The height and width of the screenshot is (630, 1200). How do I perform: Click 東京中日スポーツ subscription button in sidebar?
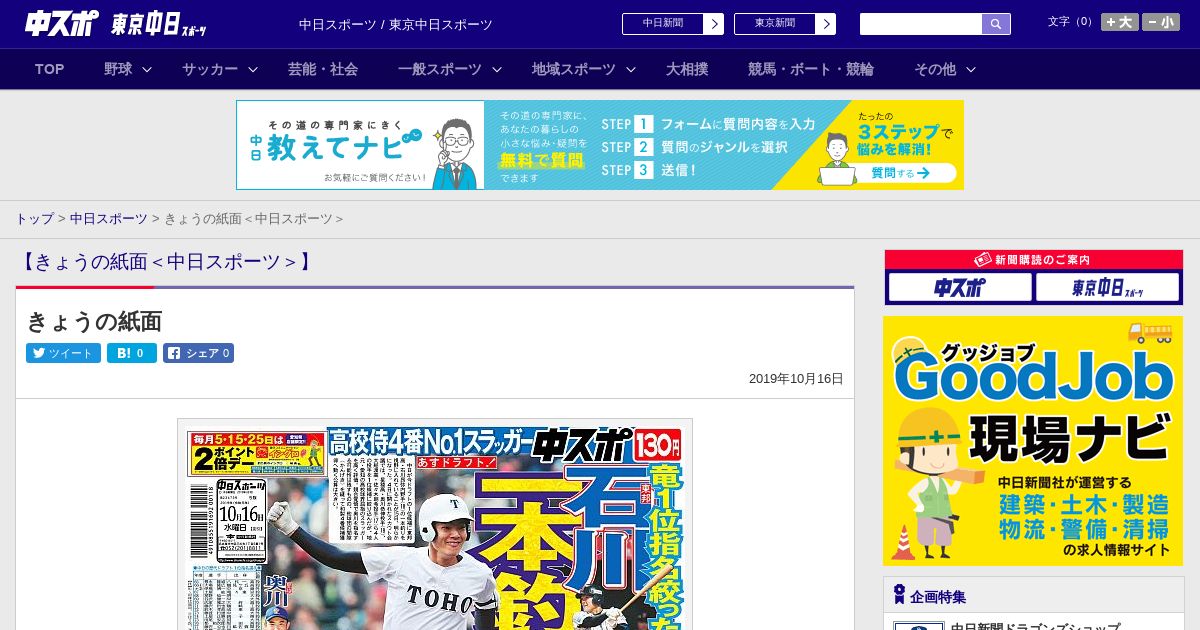(x=1108, y=288)
